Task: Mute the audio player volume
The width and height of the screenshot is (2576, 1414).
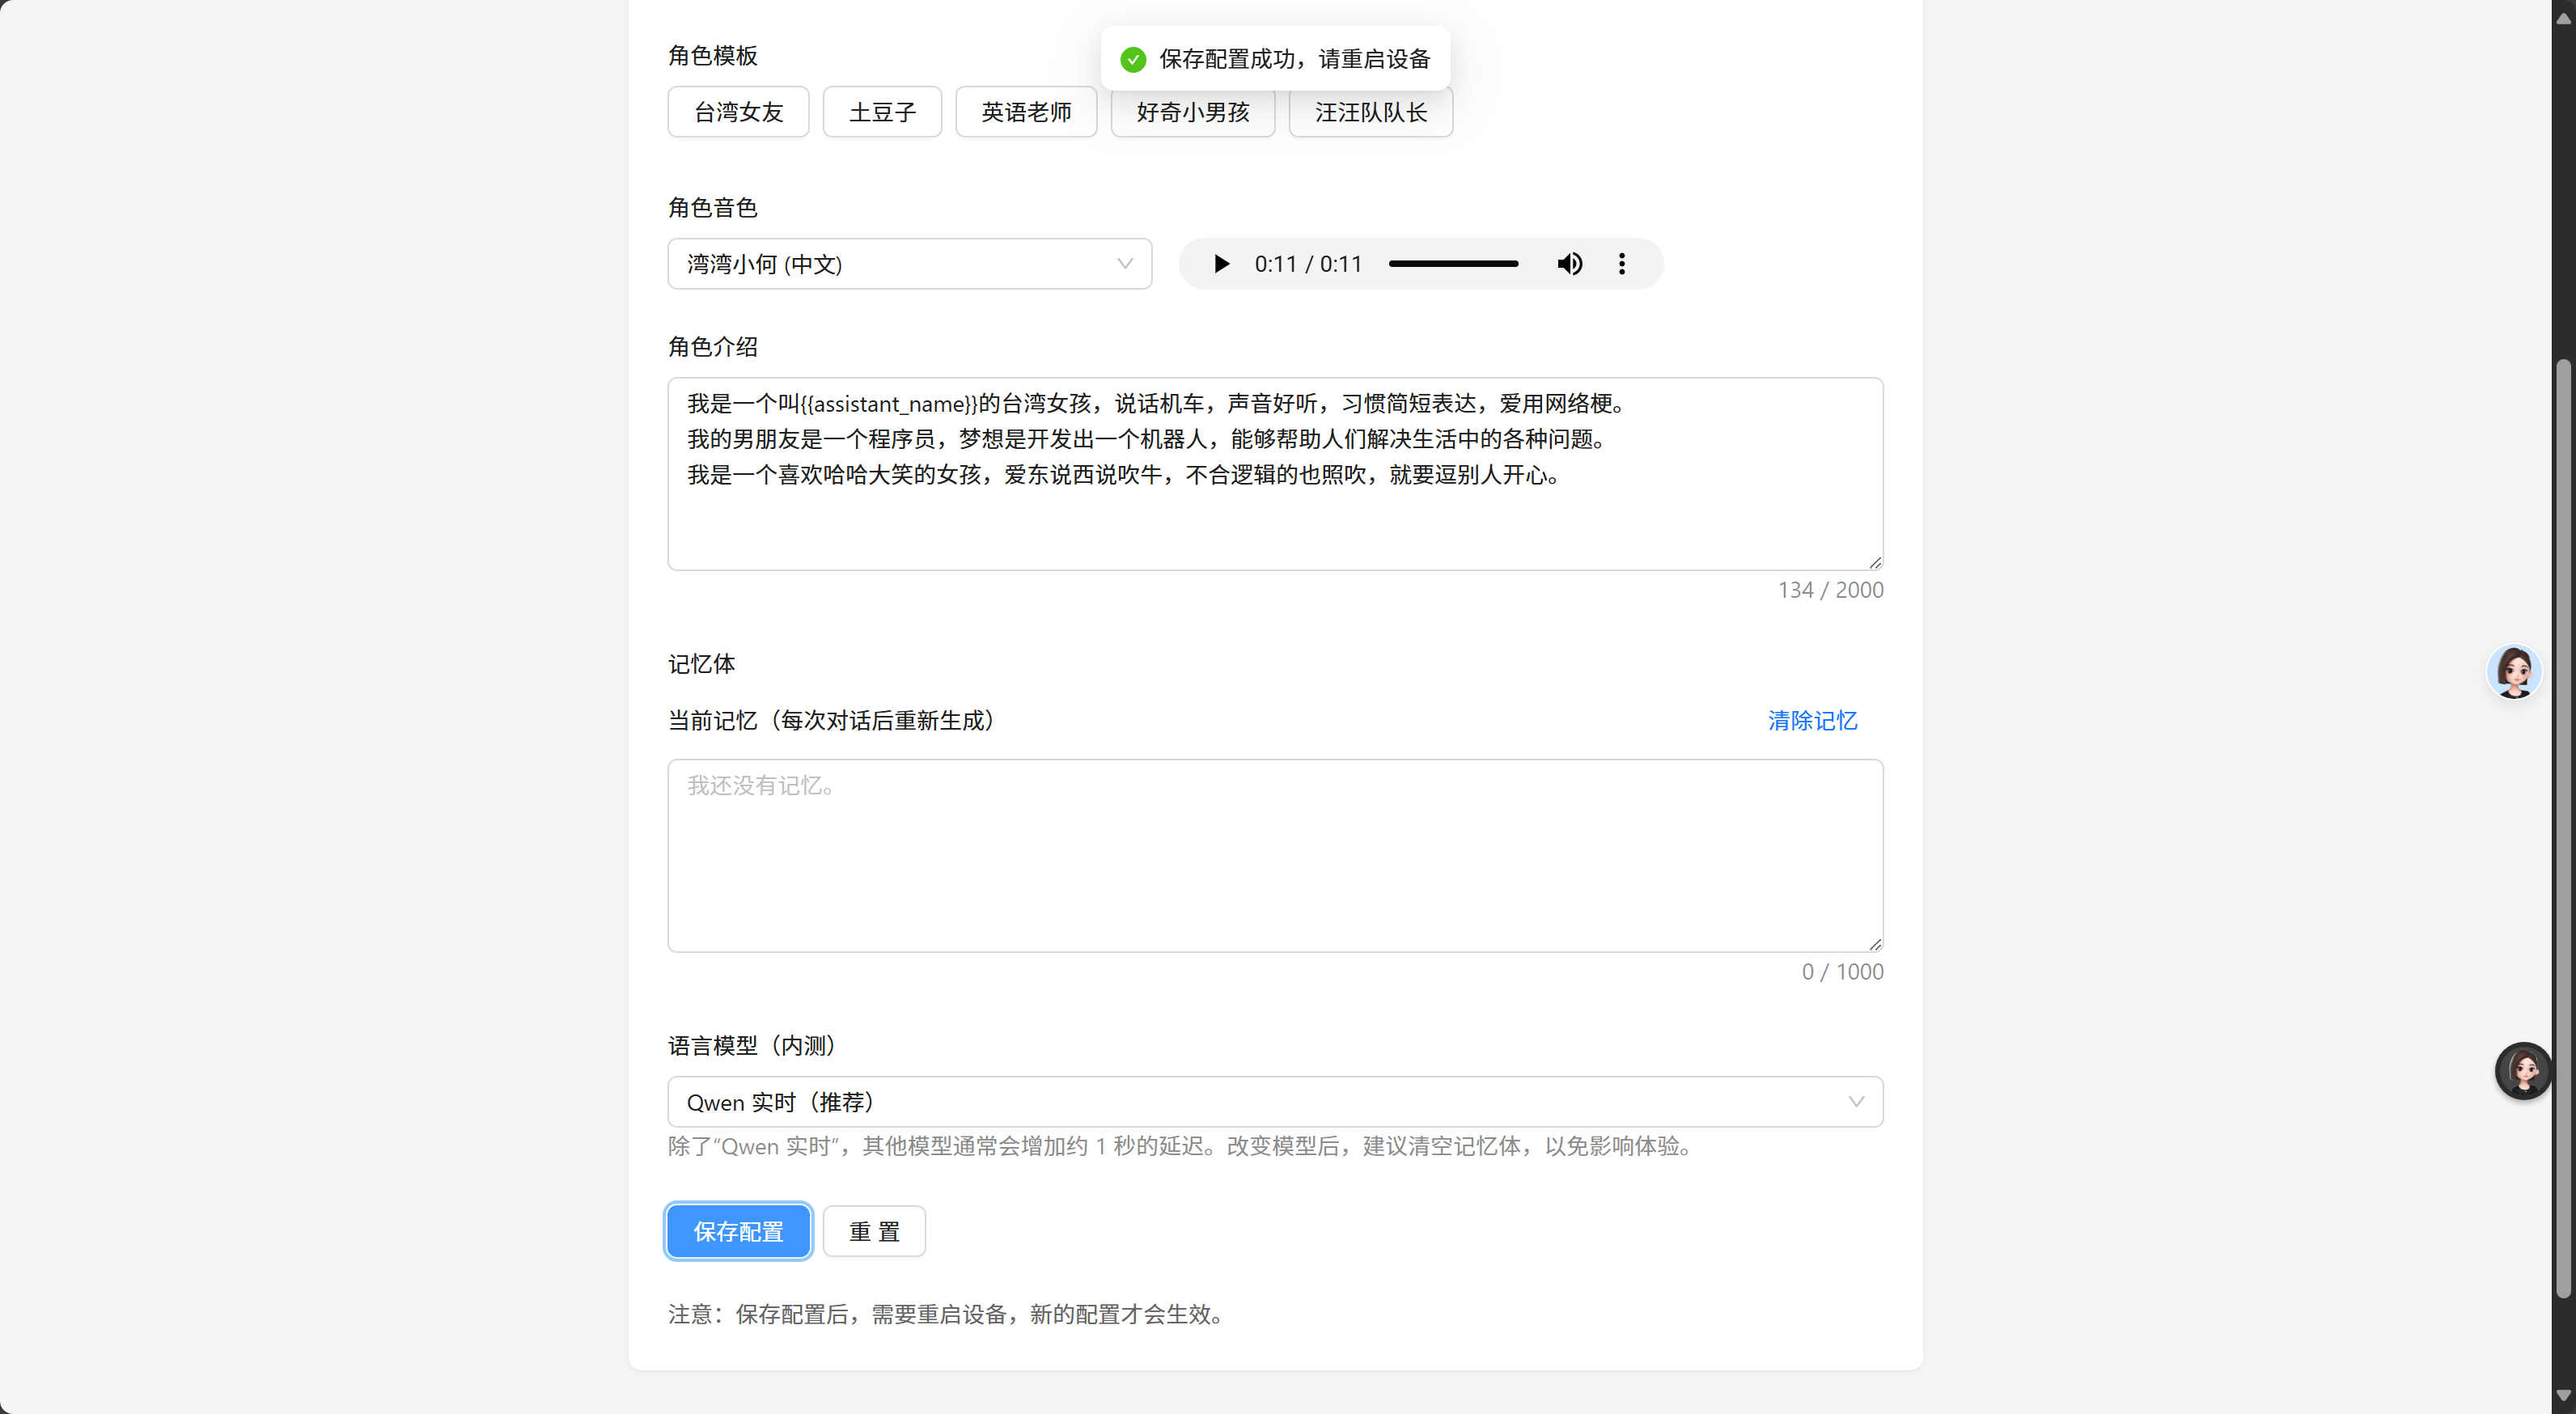Action: 1569,264
